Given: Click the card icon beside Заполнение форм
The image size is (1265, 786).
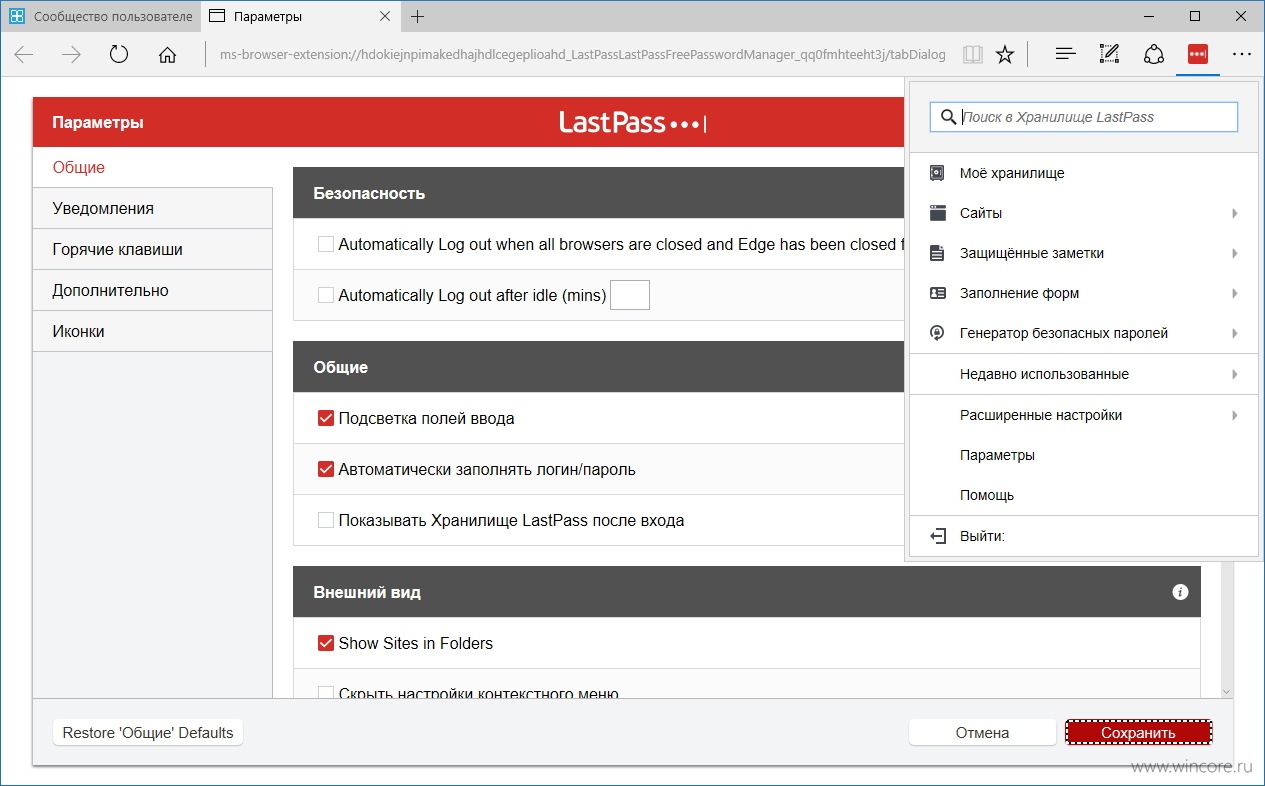Looking at the screenshot, I should [937, 293].
